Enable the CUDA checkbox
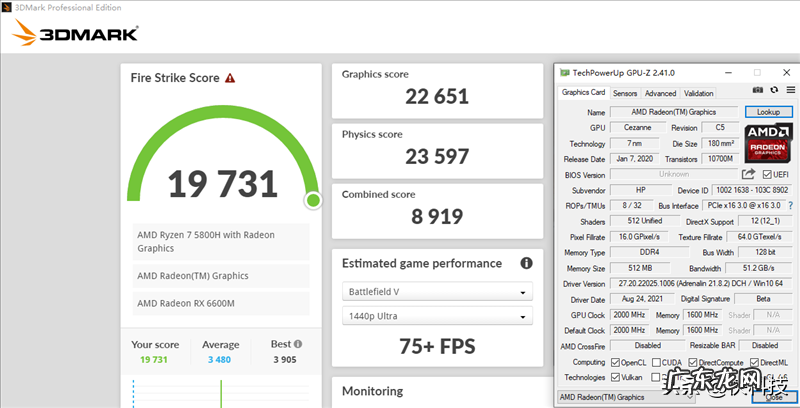This screenshot has height=408, width=800. pyautogui.click(x=655, y=361)
